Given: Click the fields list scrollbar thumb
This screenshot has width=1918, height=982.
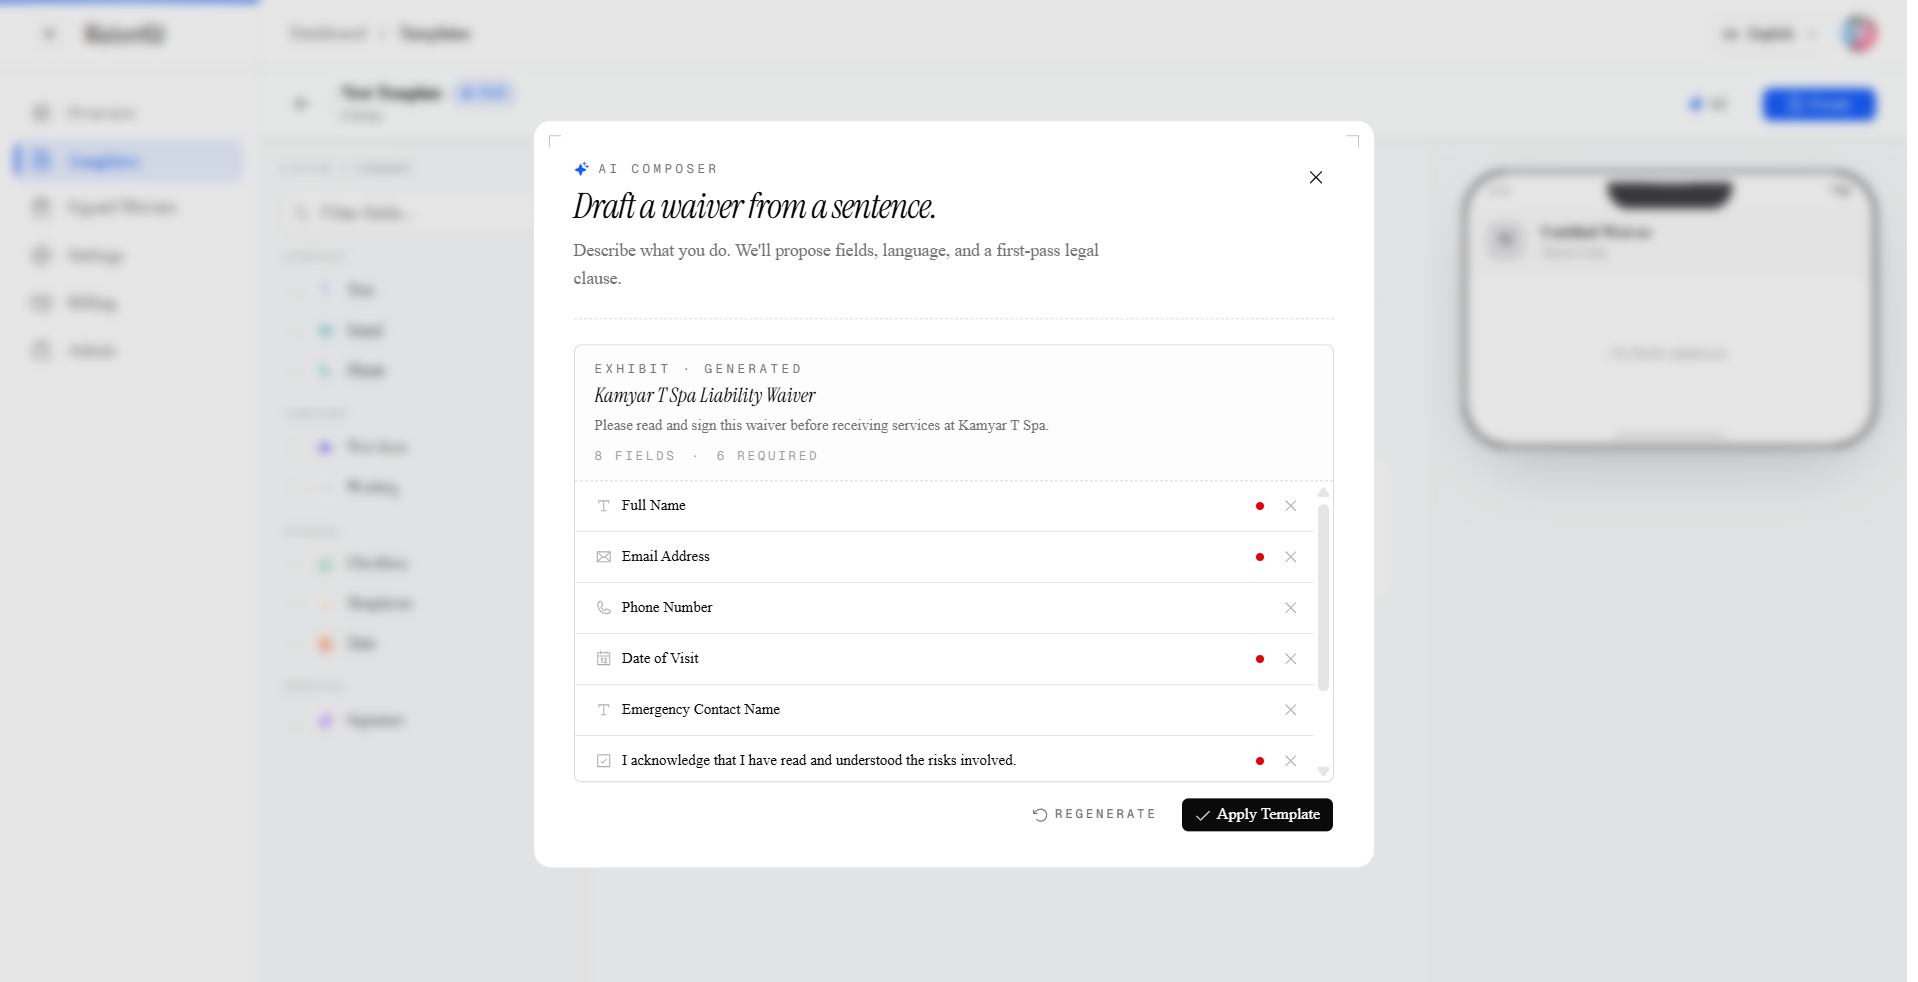Looking at the screenshot, I should 1323,598.
